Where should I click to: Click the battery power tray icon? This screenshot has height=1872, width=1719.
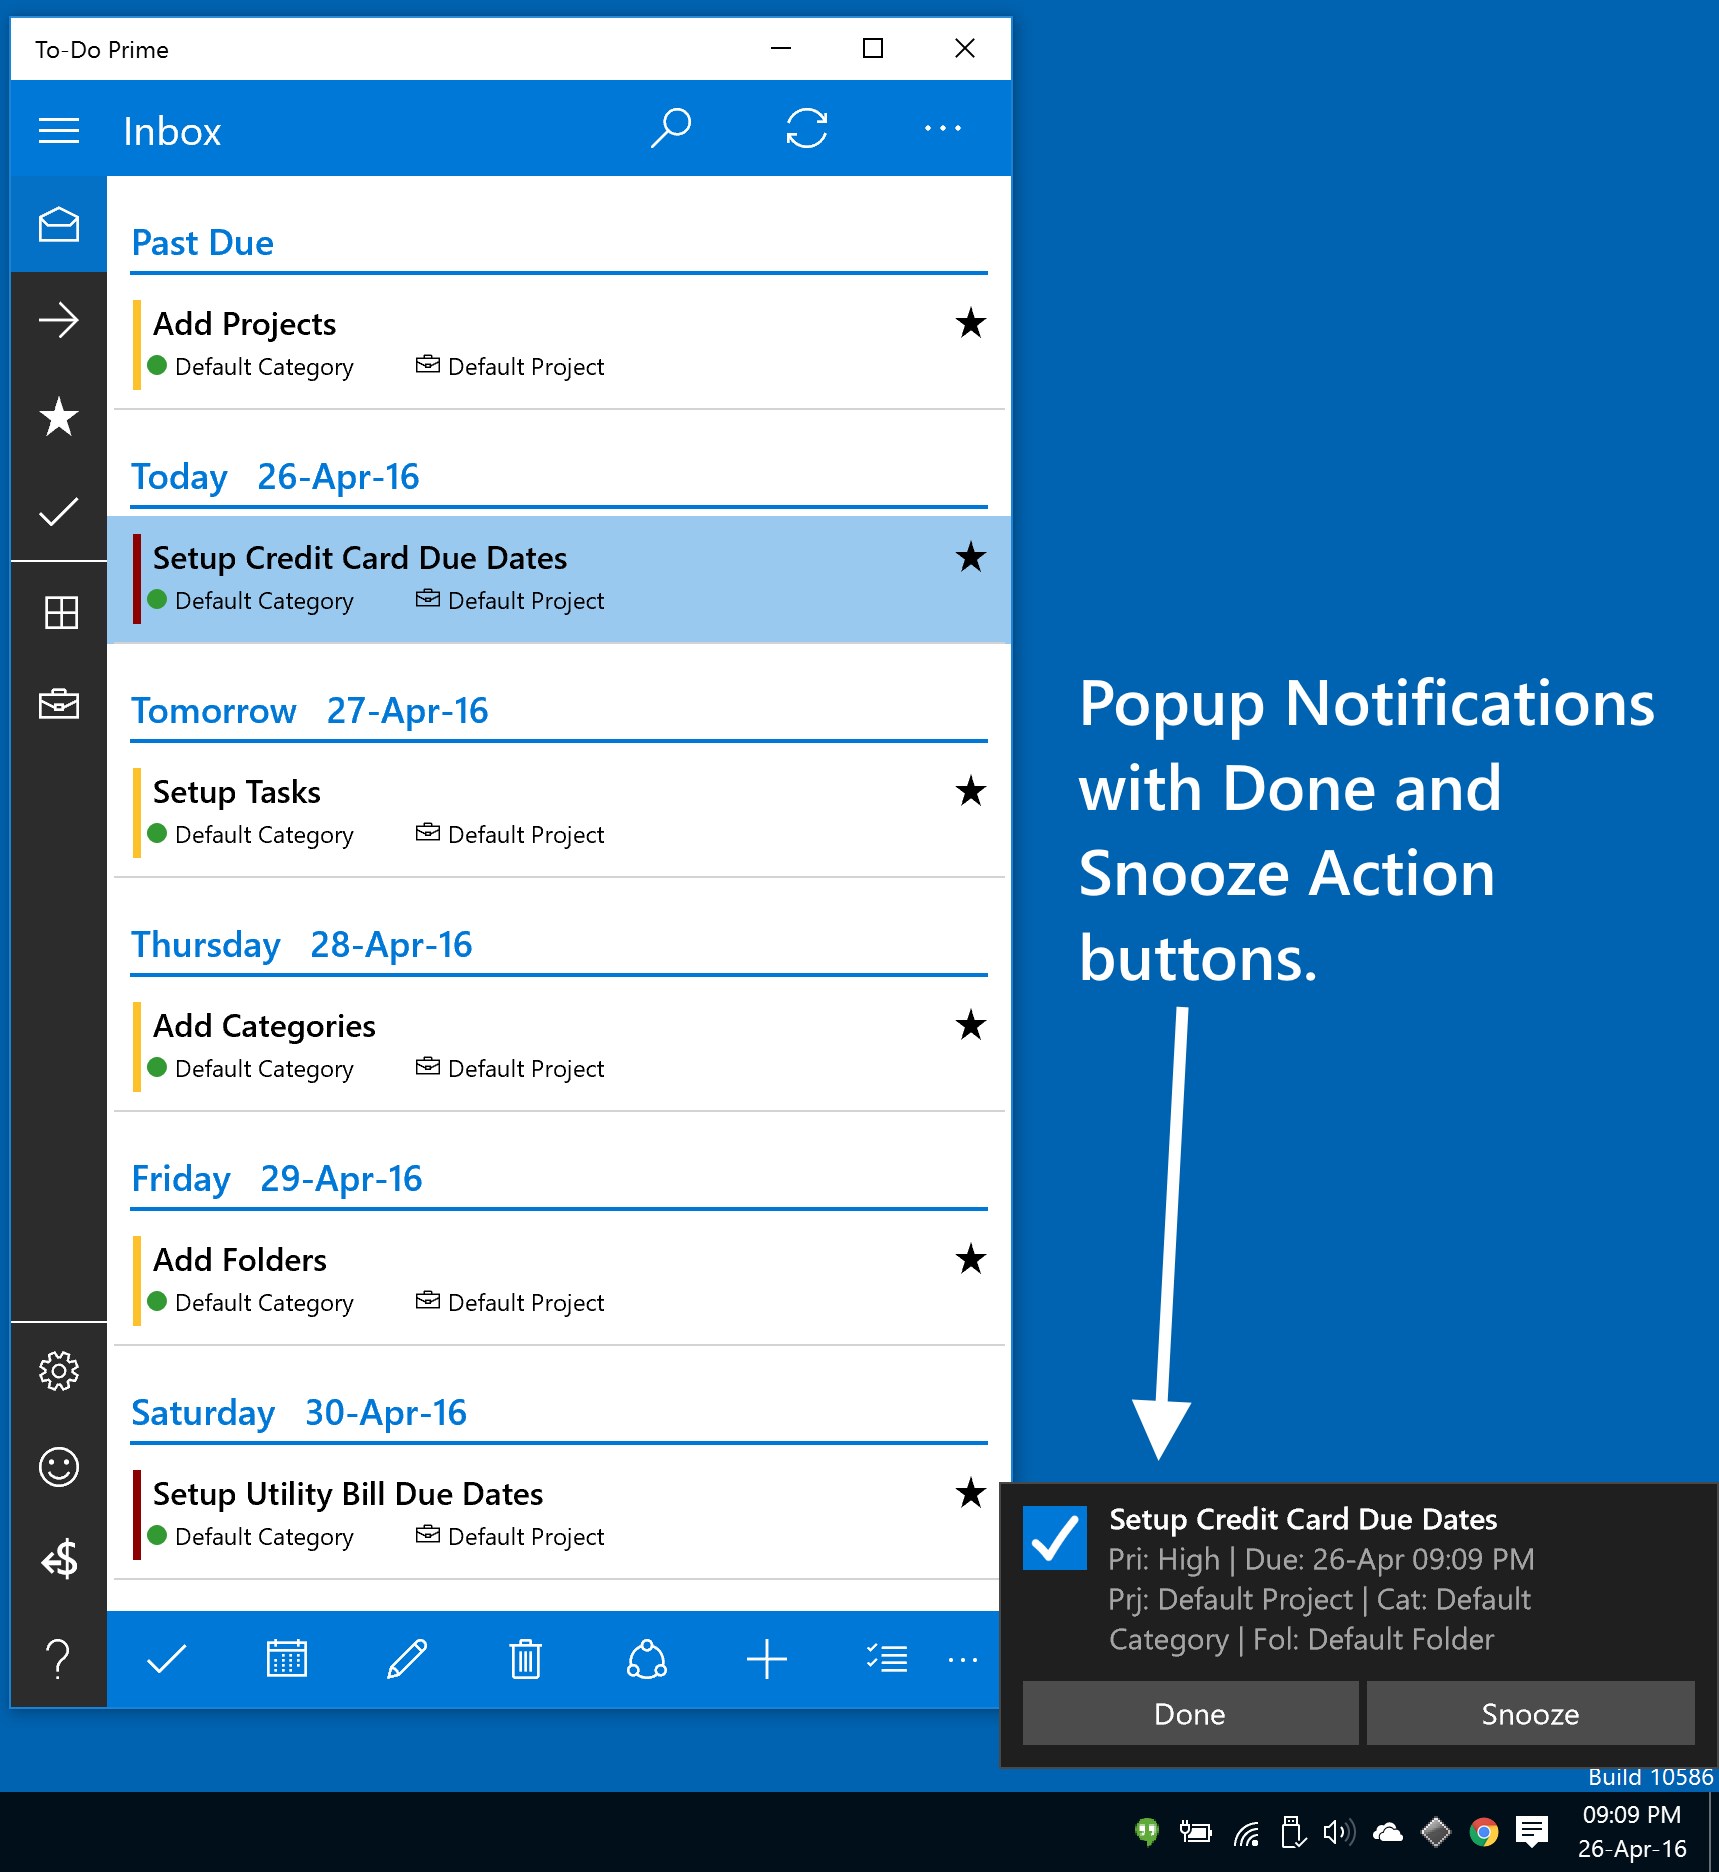pos(1195,1832)
